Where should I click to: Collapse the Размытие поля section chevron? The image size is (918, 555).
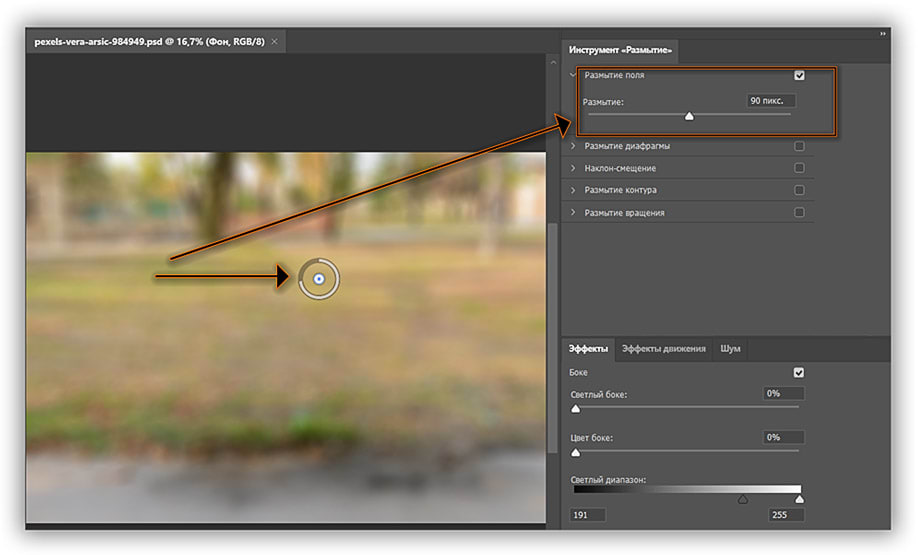573,75
